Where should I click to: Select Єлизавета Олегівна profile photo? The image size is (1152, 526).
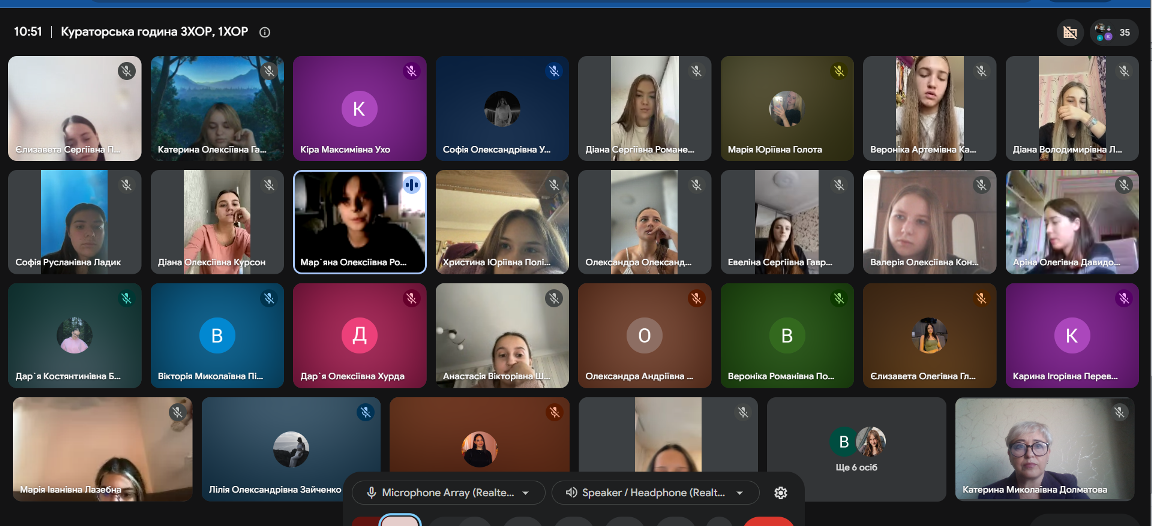pos(929,336)
